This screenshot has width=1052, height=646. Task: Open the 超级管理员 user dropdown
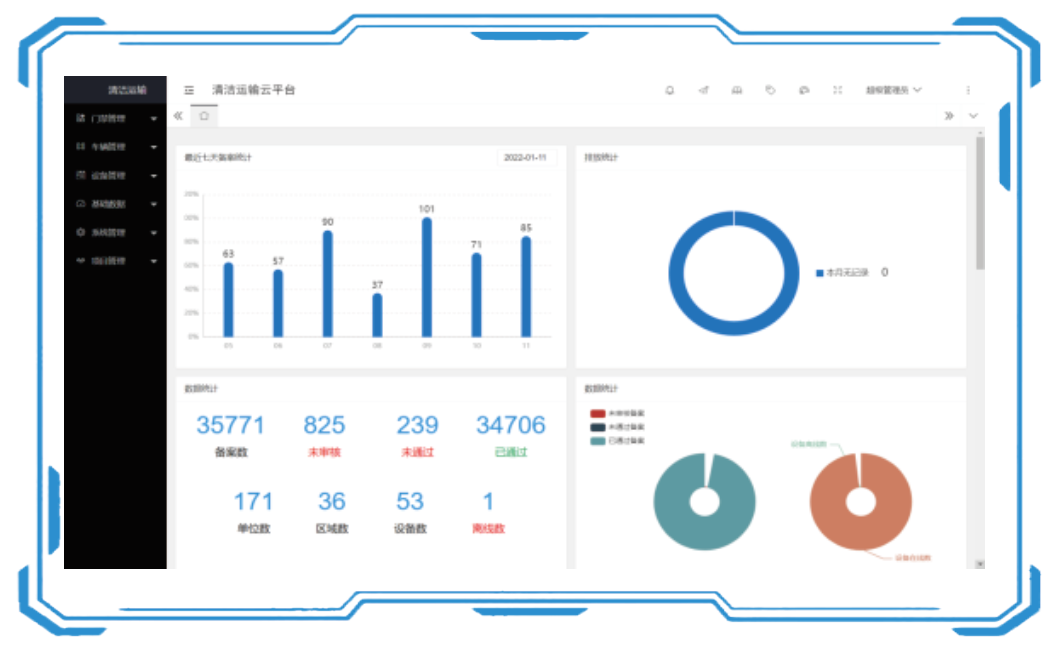893,90
